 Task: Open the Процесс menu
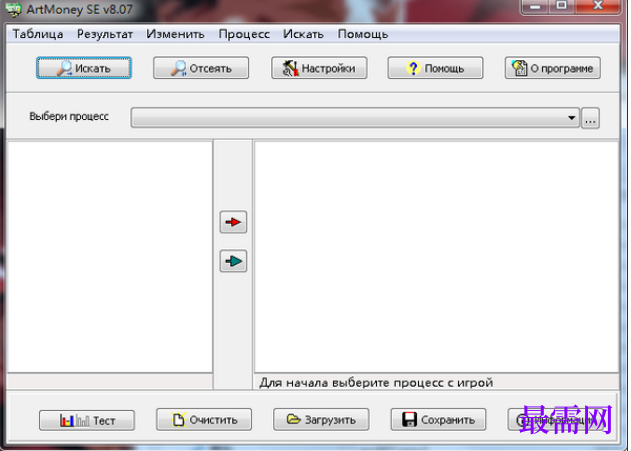pos(244,34)
